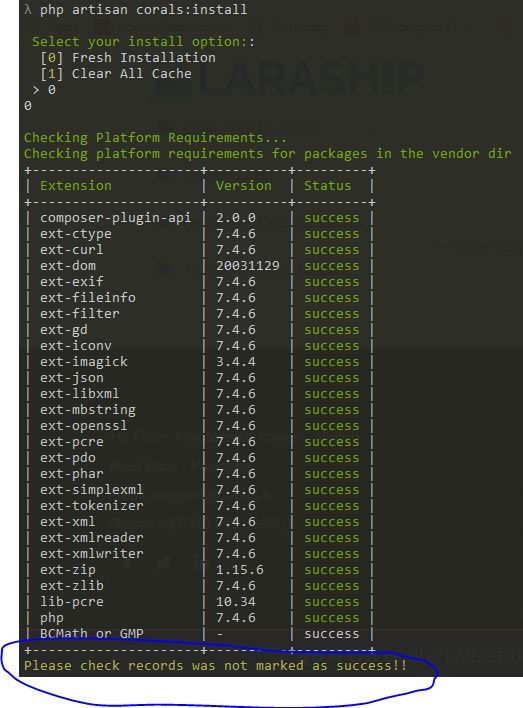Click the lib-pcre version 10.34
The width and height of the screenshot is (523, 708).
pos(235,602)
